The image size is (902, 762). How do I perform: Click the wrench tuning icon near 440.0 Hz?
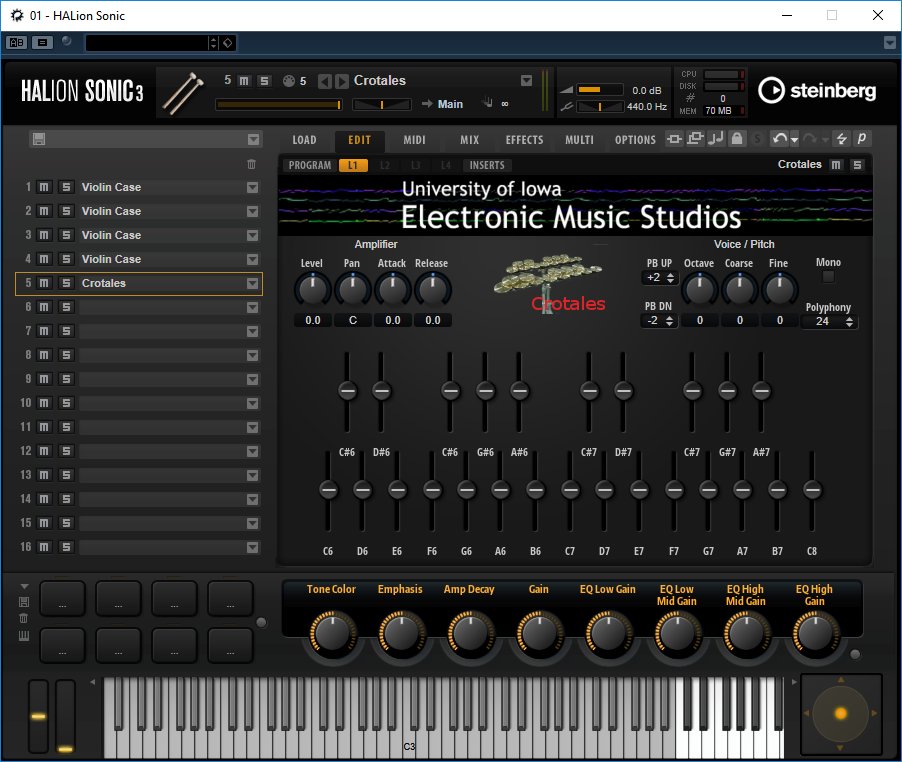point(567,107)
